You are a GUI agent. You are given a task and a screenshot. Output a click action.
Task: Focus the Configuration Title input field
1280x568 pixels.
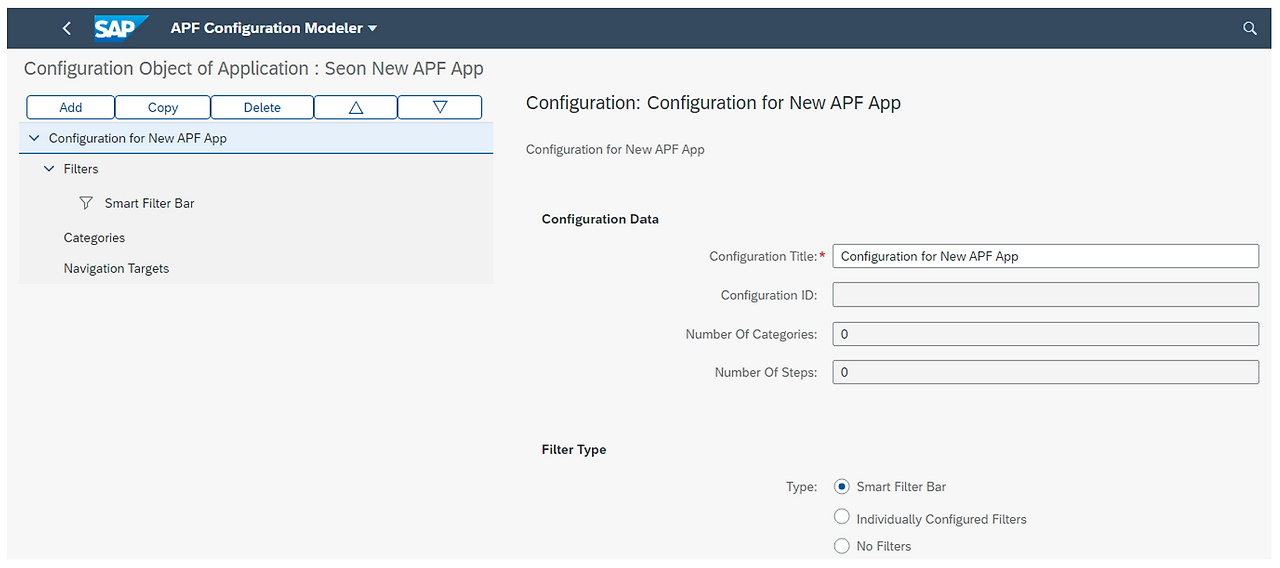(1045, 256)
